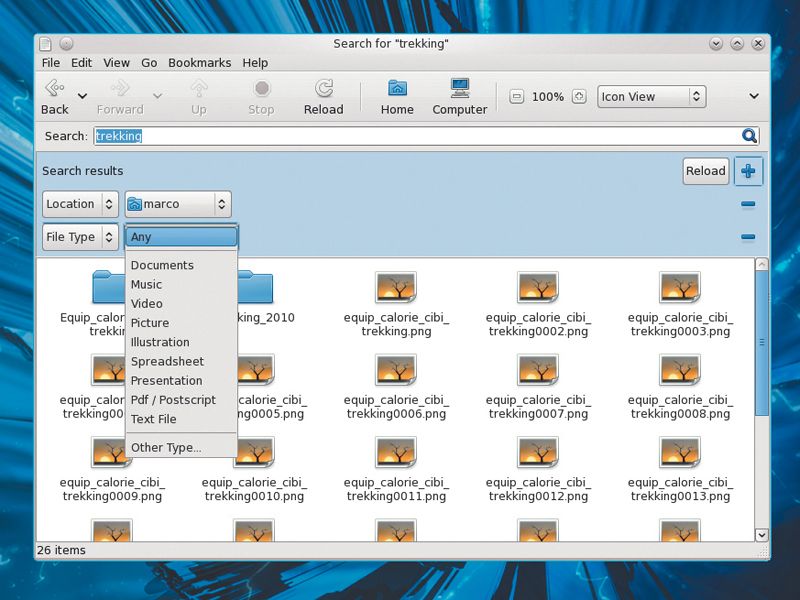800x600 pixels.
Task: Add another search filter with the plus icon
Action: point(748,170)
